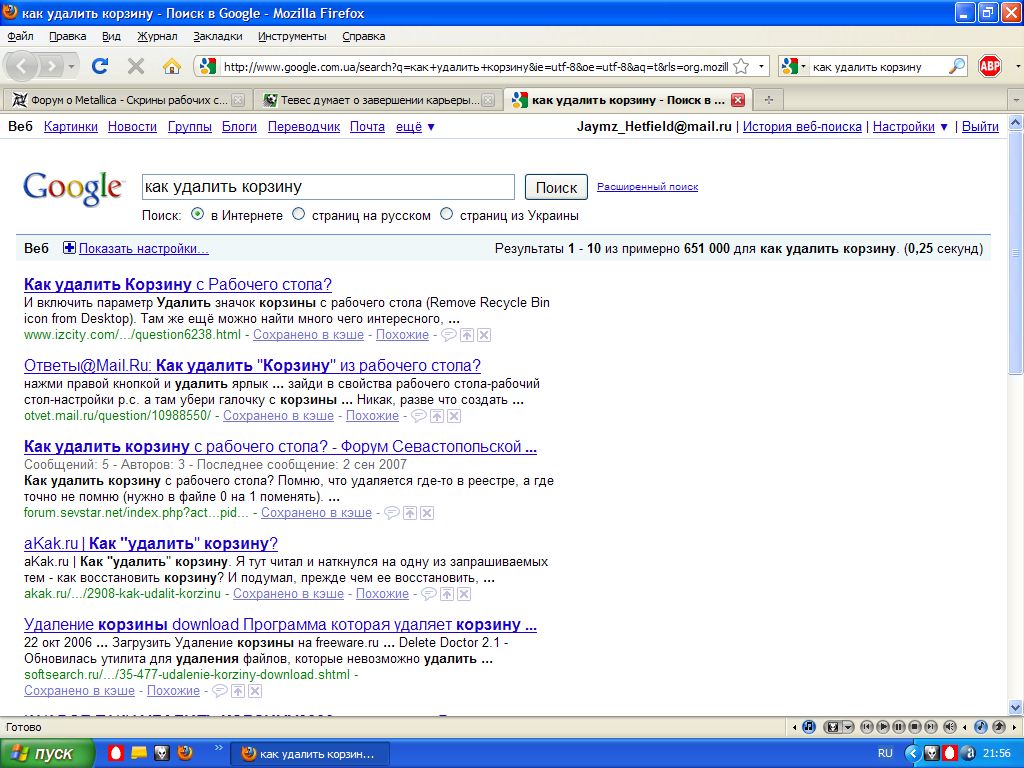Click the 'Поиск' search button
The height and width of the screenshot is (768, 1024).
[556, 187]
